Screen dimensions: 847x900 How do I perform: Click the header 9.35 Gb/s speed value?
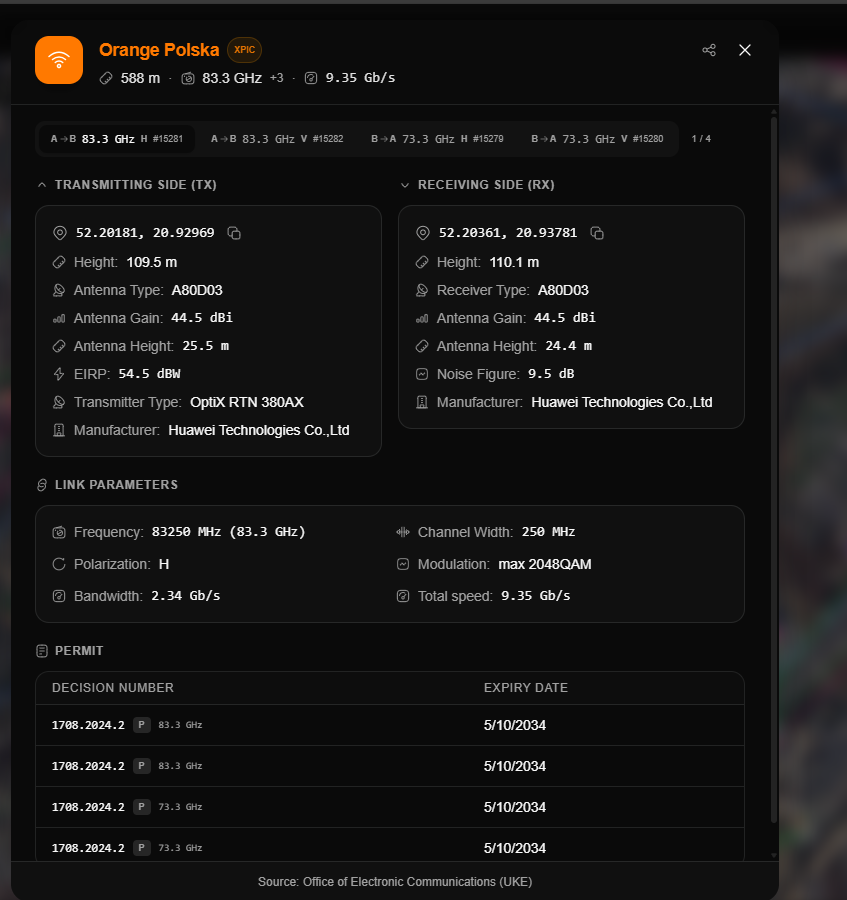click(x=360, y=77)
